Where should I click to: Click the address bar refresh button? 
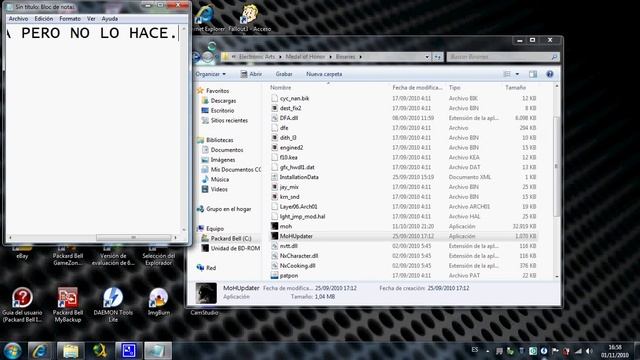click(x=438, y=57)
